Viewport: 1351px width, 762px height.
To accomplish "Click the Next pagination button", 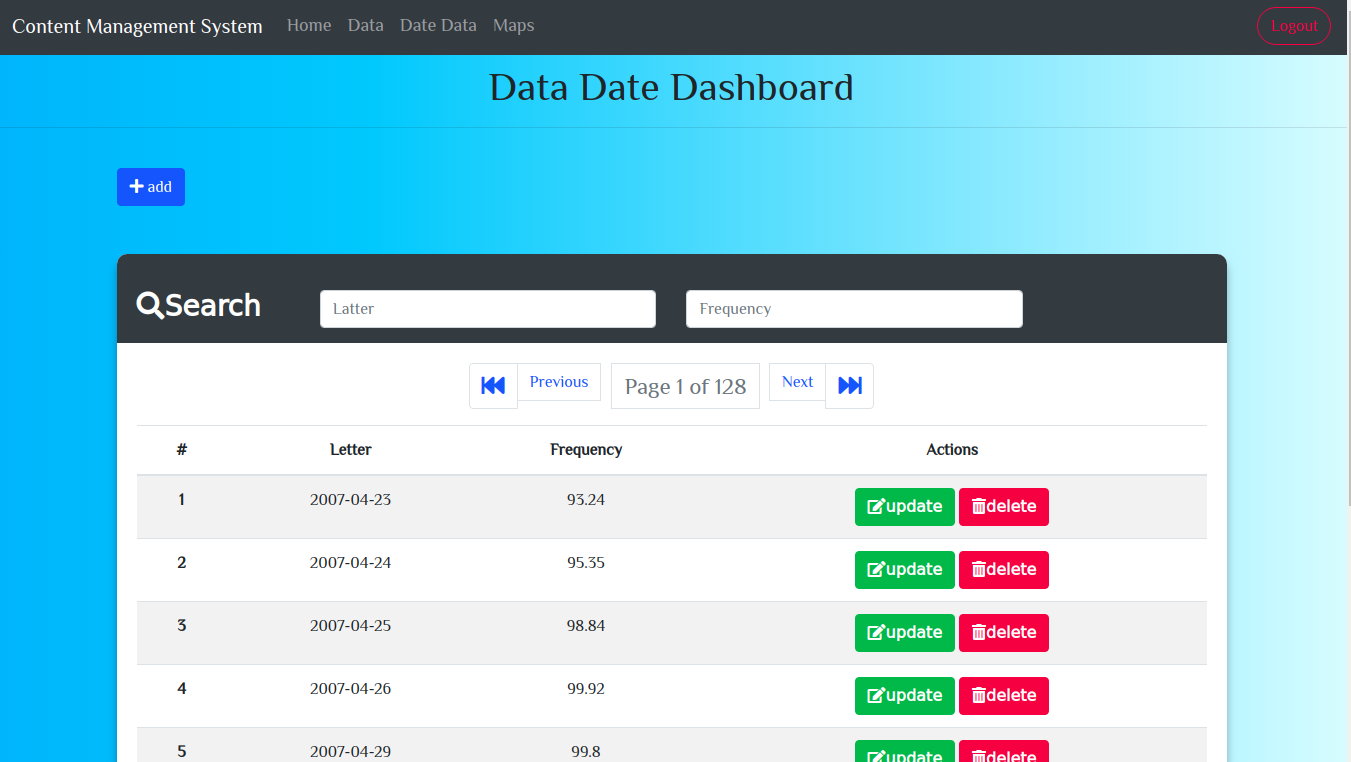I will [x=796, y=381].
